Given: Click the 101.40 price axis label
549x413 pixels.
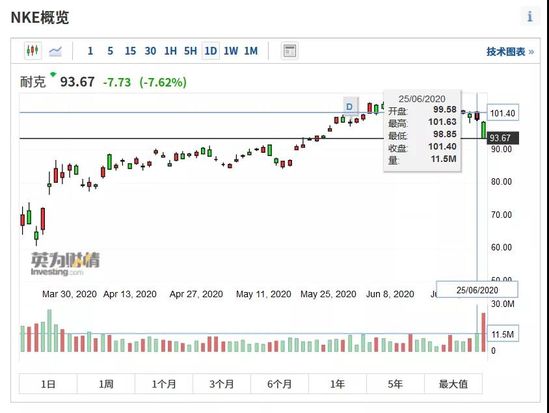Looking at the screenshot, I should (503, 113).
